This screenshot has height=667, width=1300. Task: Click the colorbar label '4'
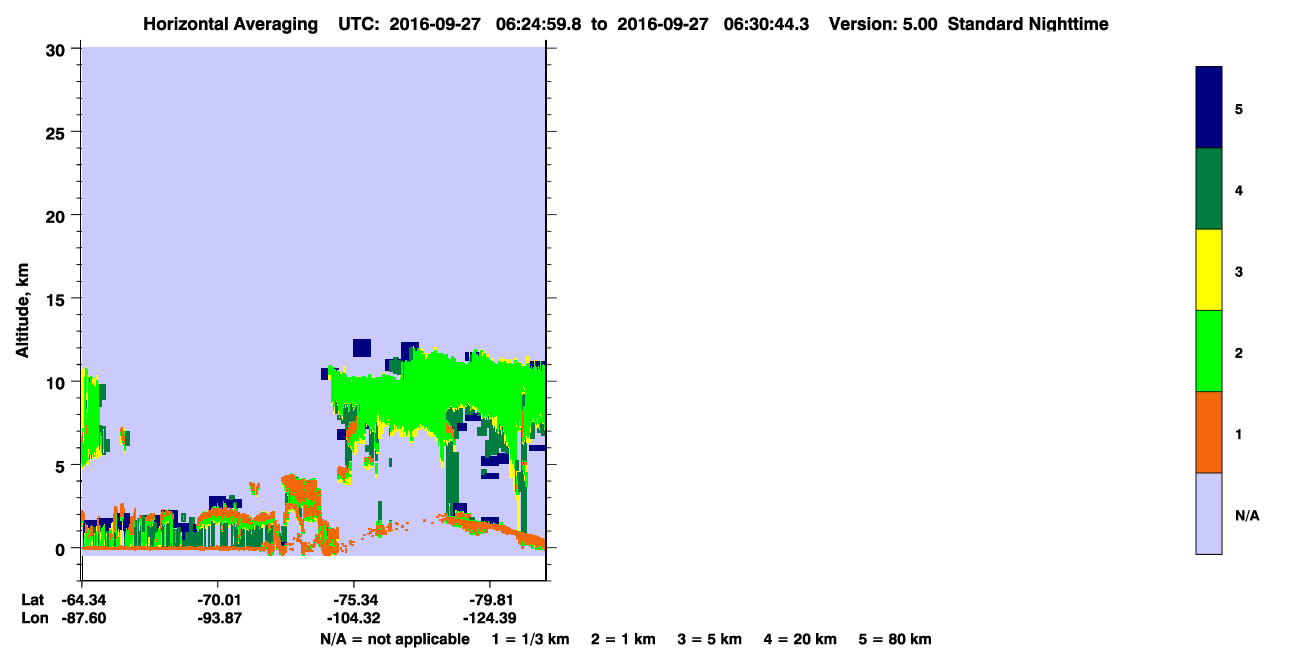[1239, 190]
